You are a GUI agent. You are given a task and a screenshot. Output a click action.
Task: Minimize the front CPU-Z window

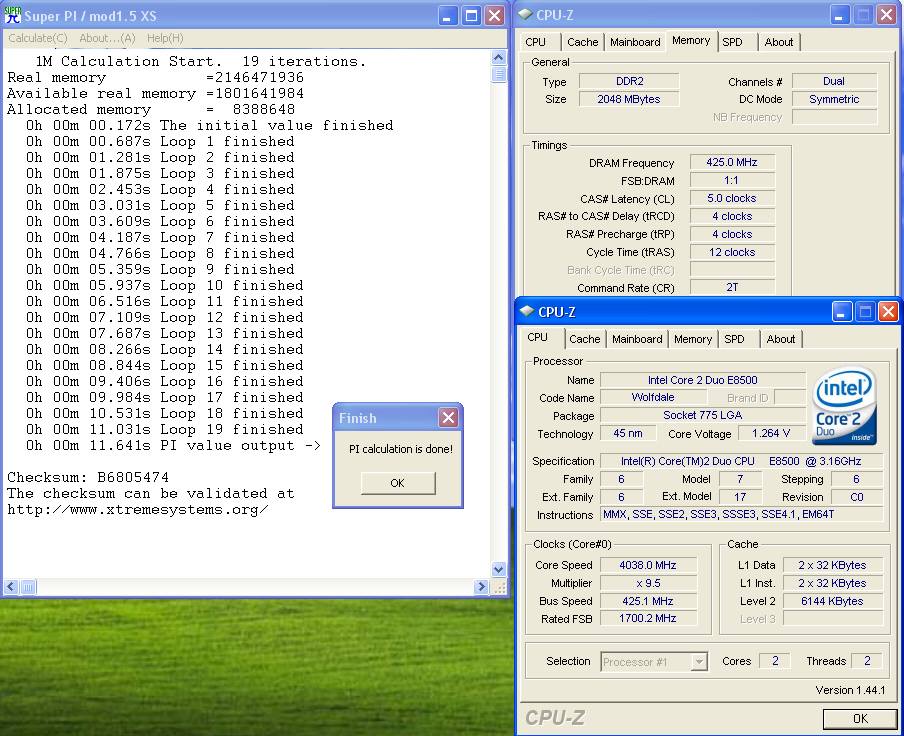[842, 312]
